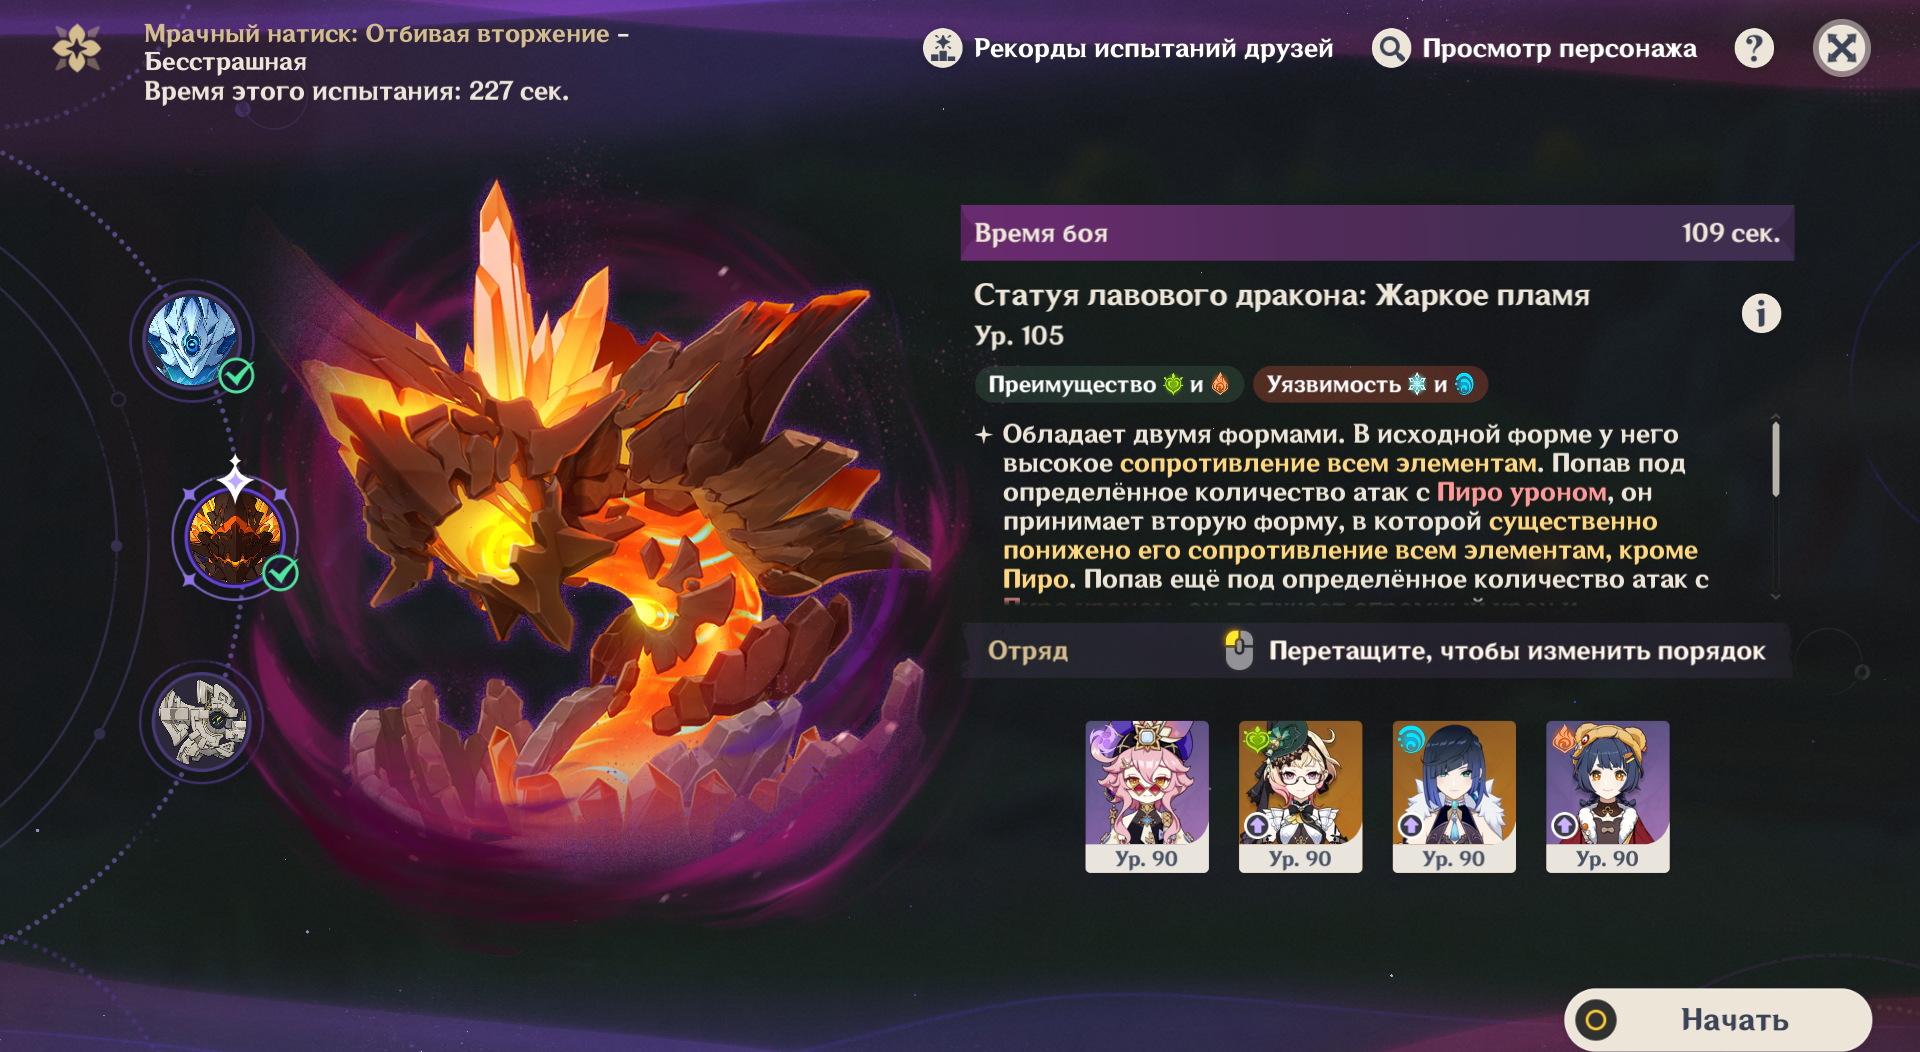Click the Преимущество element tag

click(x=1108, y=384)
